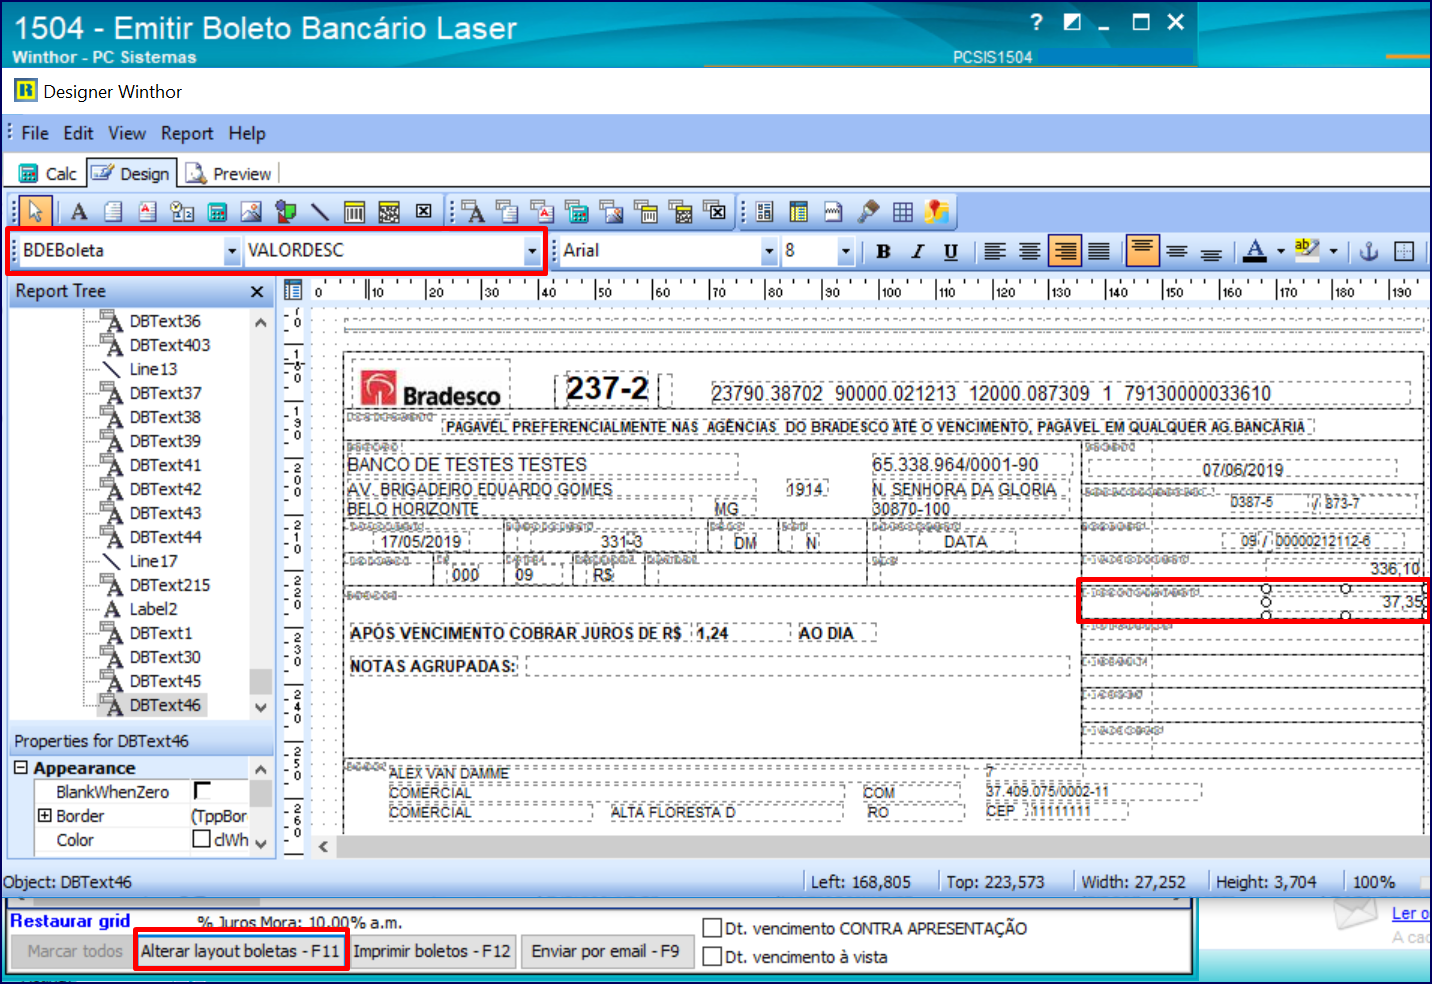Image resolution: width=1432 pixels, height=984 pixels.
Task: Select the DBBarCode component tool
Action: [x=647, y=211]
